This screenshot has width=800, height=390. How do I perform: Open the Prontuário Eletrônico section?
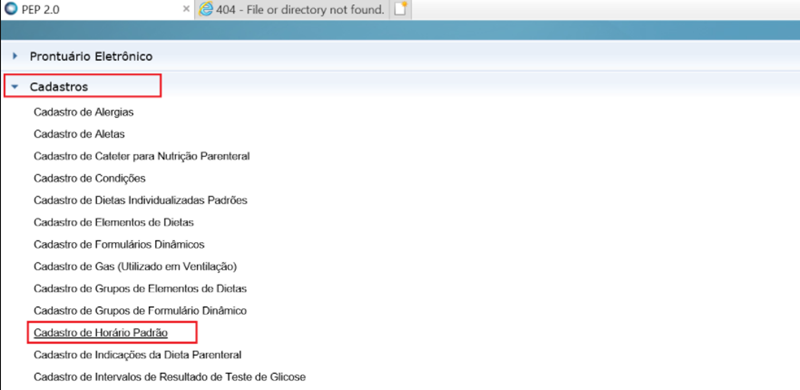pyautogui.click(x=91, y=56)
